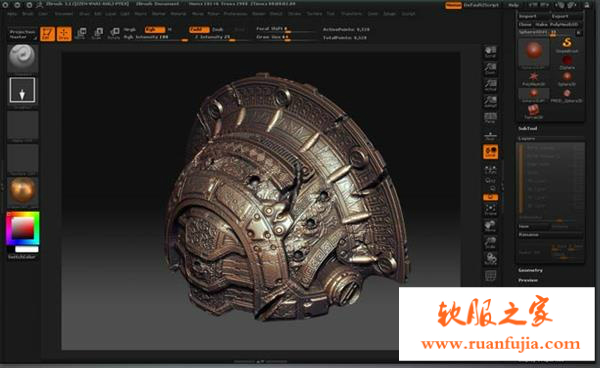Expand the SubTool palette section

coord(528,129)
